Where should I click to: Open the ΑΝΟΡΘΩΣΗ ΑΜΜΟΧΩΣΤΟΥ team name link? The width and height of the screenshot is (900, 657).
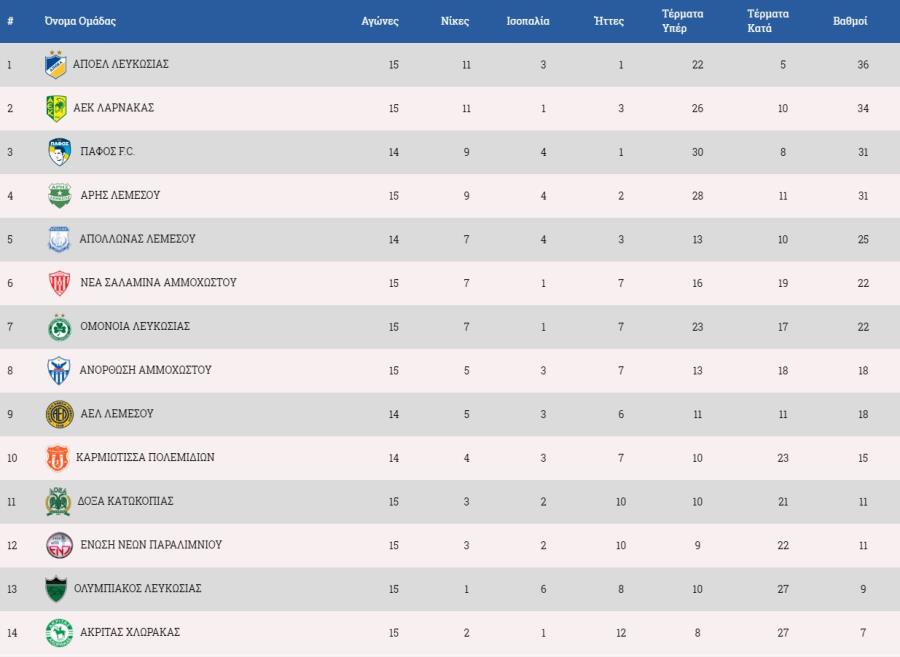[145, 371]
